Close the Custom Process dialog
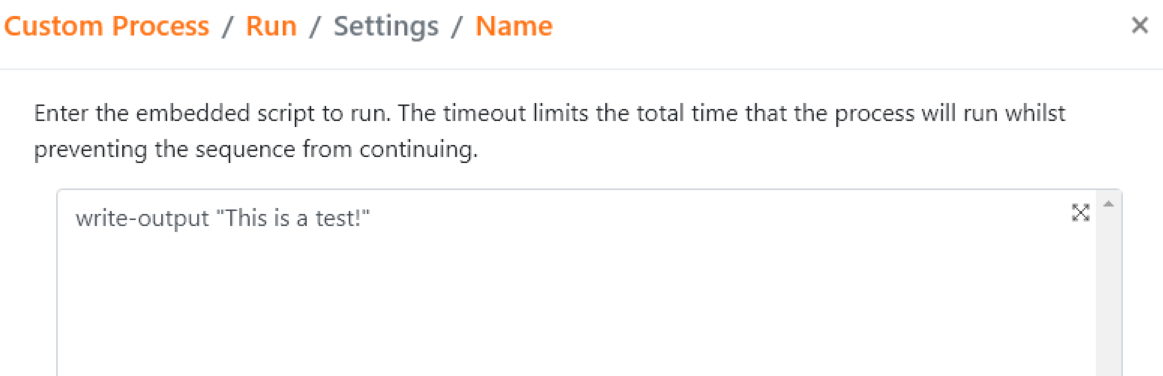Viewport: 1163px width, 376px height. click(x=1139, y=26)
